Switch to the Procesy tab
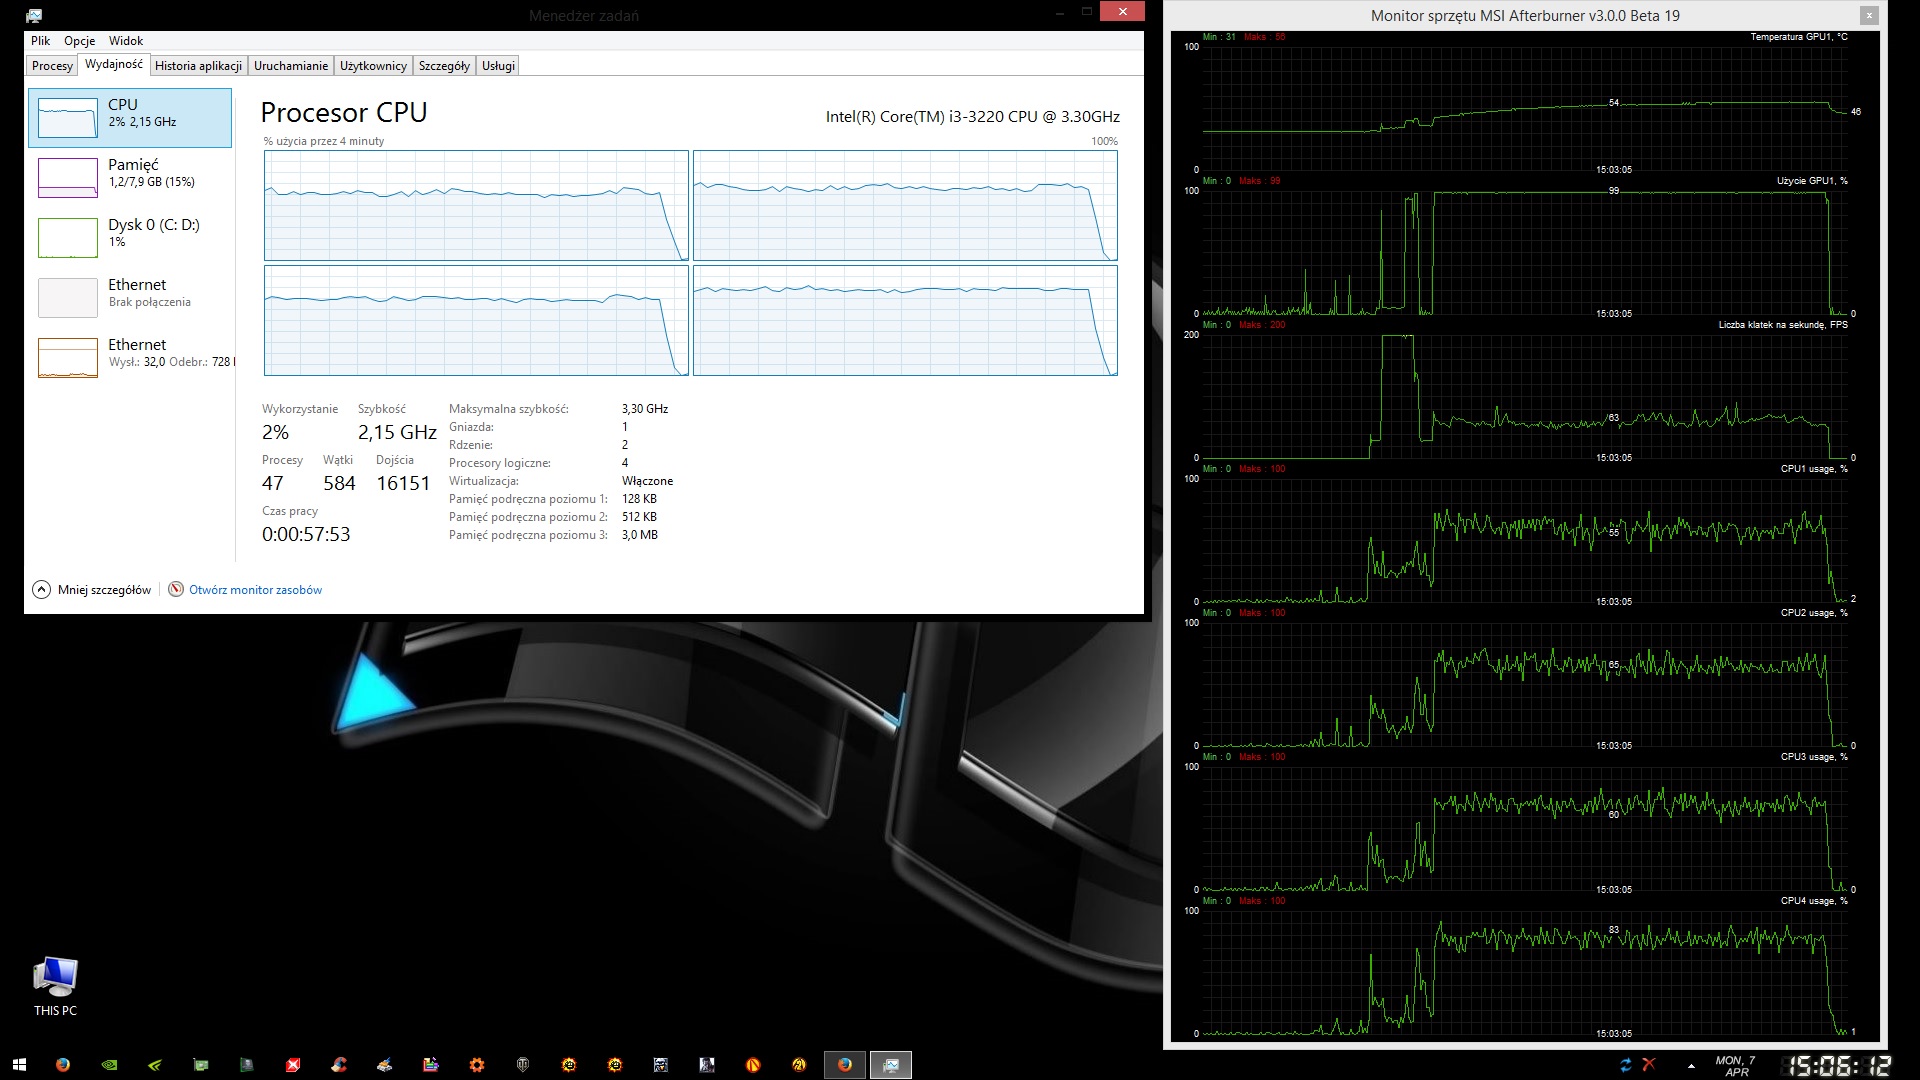 52,66
